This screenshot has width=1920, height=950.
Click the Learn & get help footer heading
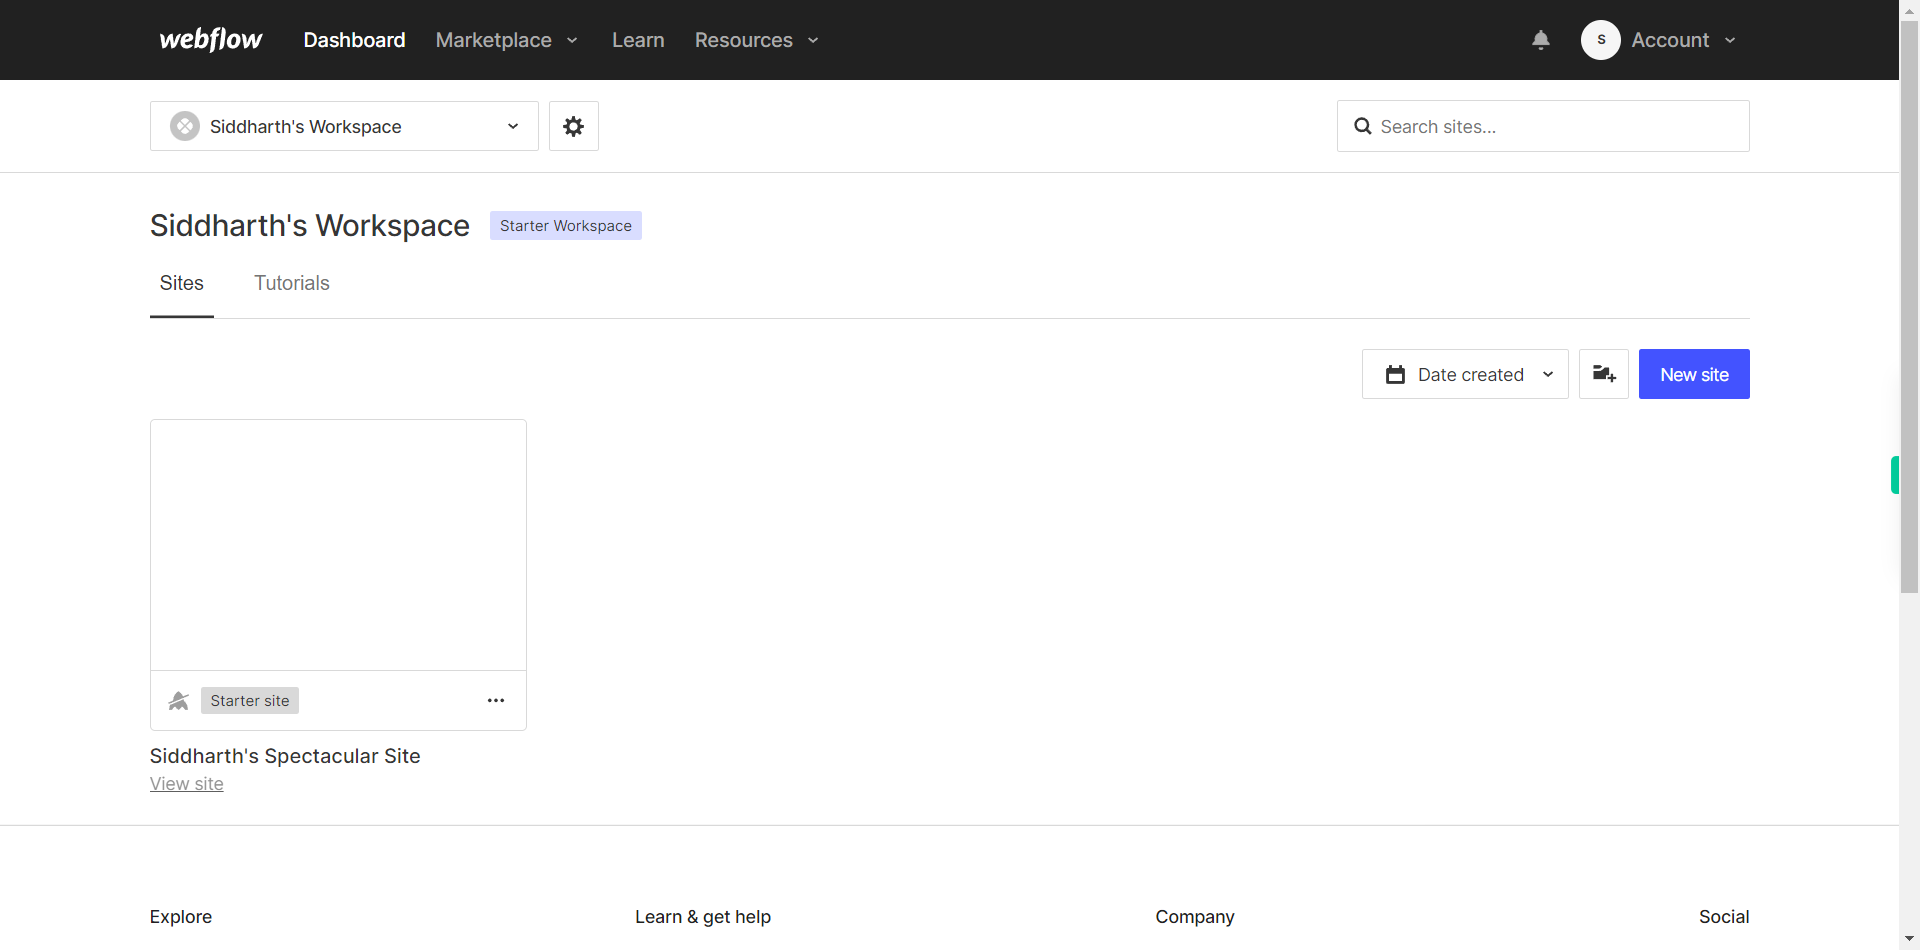[x=703, y=917]
